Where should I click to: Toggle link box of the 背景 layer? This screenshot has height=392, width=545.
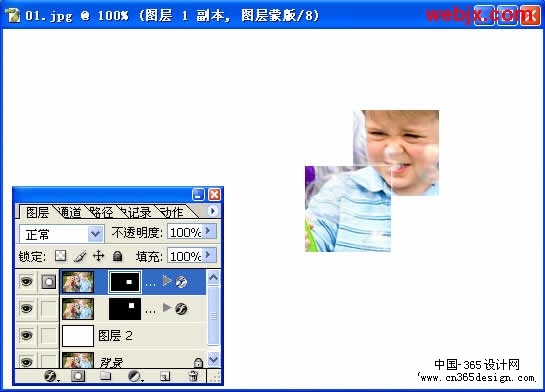(x=49, y=361)
